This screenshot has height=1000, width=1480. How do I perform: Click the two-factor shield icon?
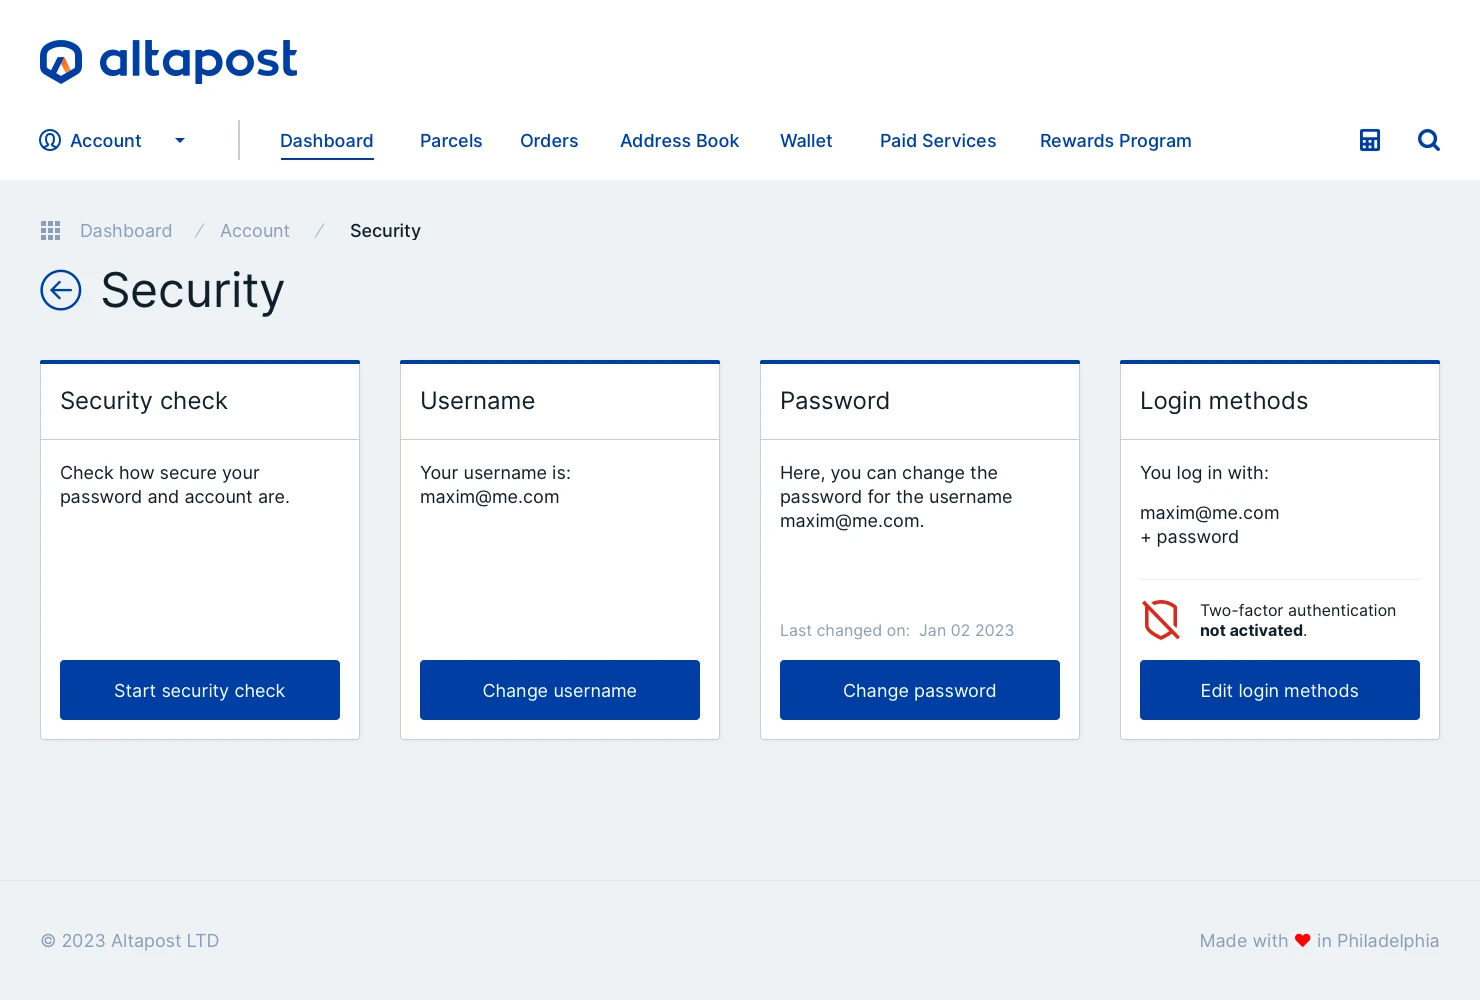point(1161,620)
